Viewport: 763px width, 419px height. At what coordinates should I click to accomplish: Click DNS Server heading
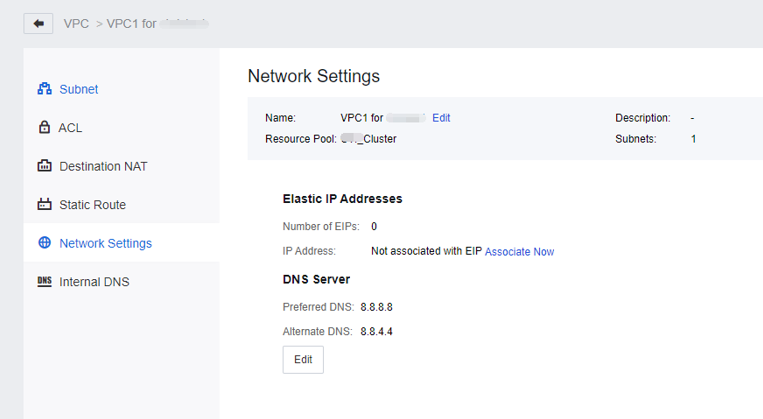[x=316, y=279]
